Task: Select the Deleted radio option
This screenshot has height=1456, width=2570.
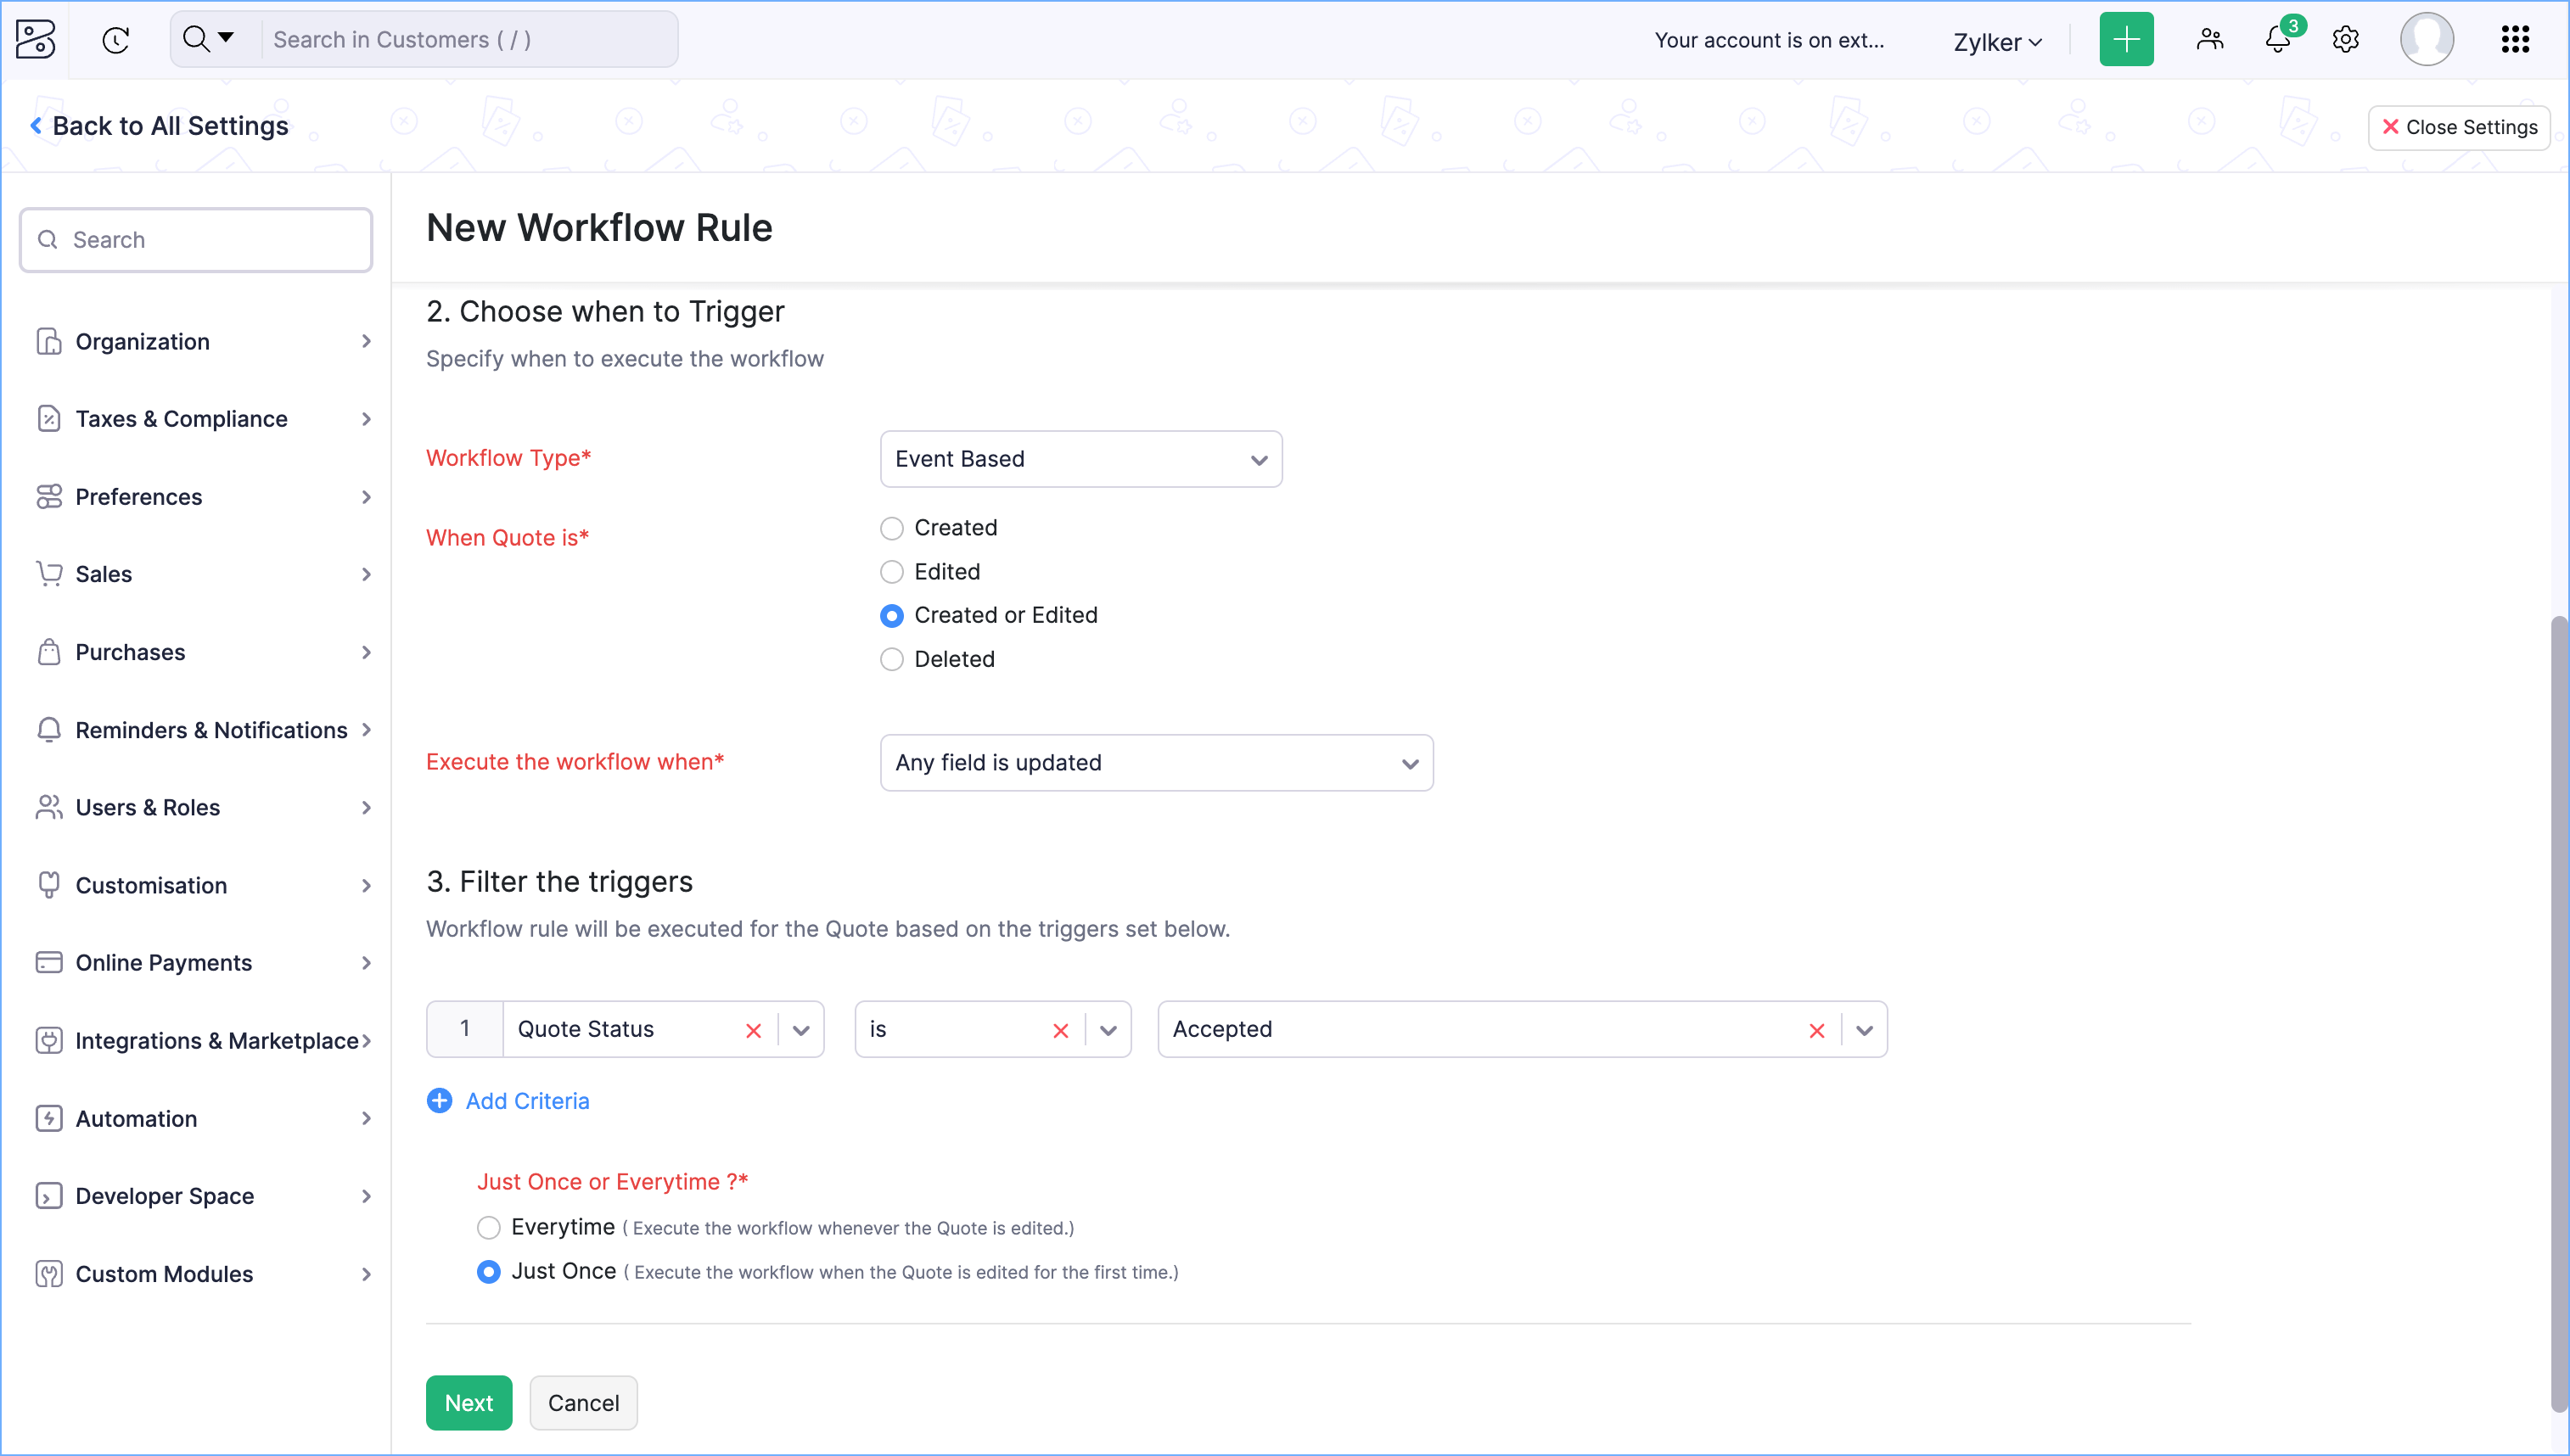Action: coord(891,660)
